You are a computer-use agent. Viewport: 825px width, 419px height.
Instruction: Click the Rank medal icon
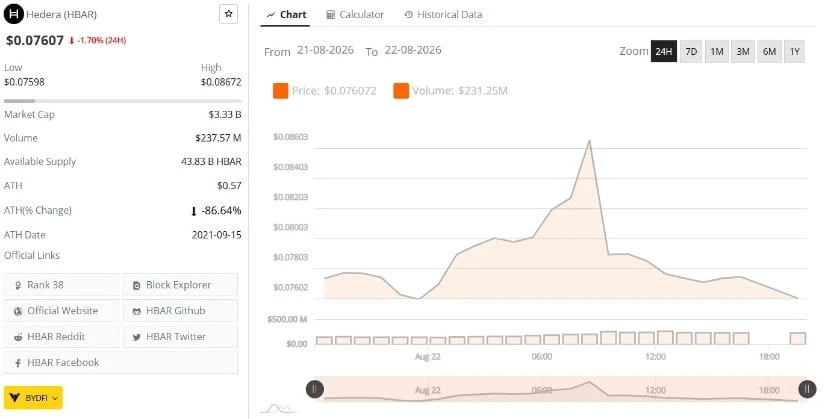coord(18,285)
